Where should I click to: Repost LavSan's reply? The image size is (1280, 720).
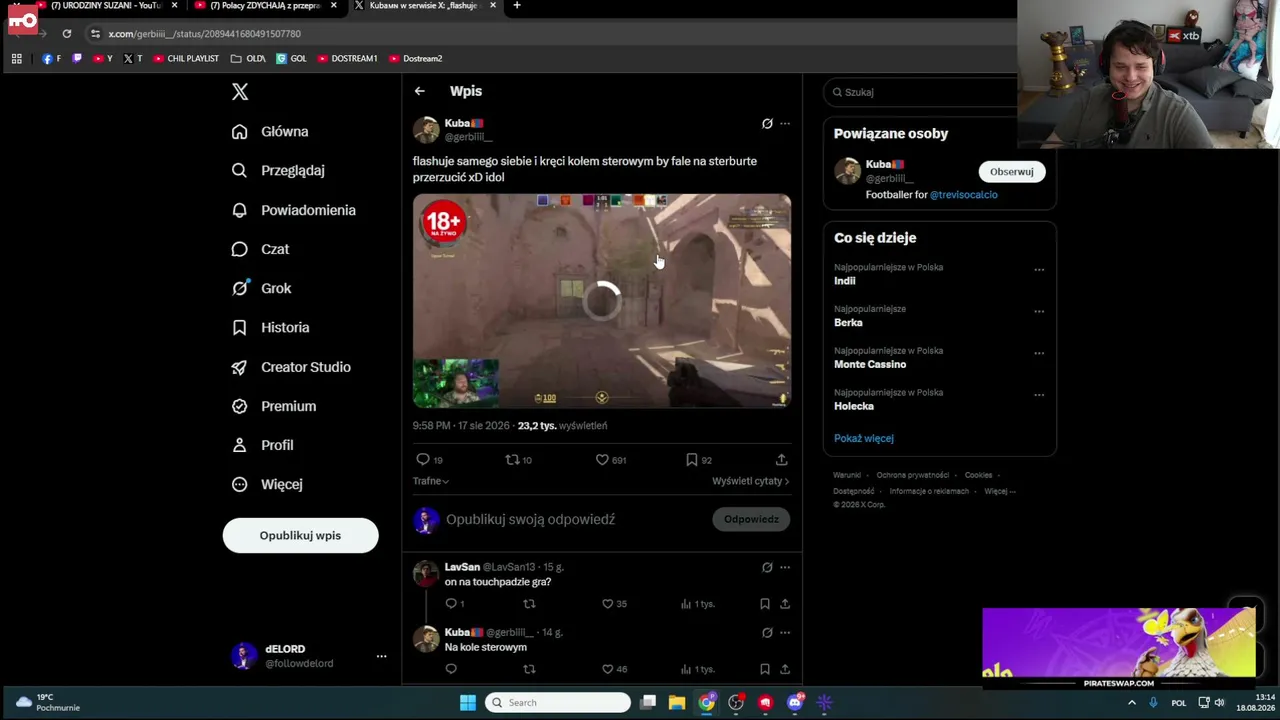click(529, 603)
